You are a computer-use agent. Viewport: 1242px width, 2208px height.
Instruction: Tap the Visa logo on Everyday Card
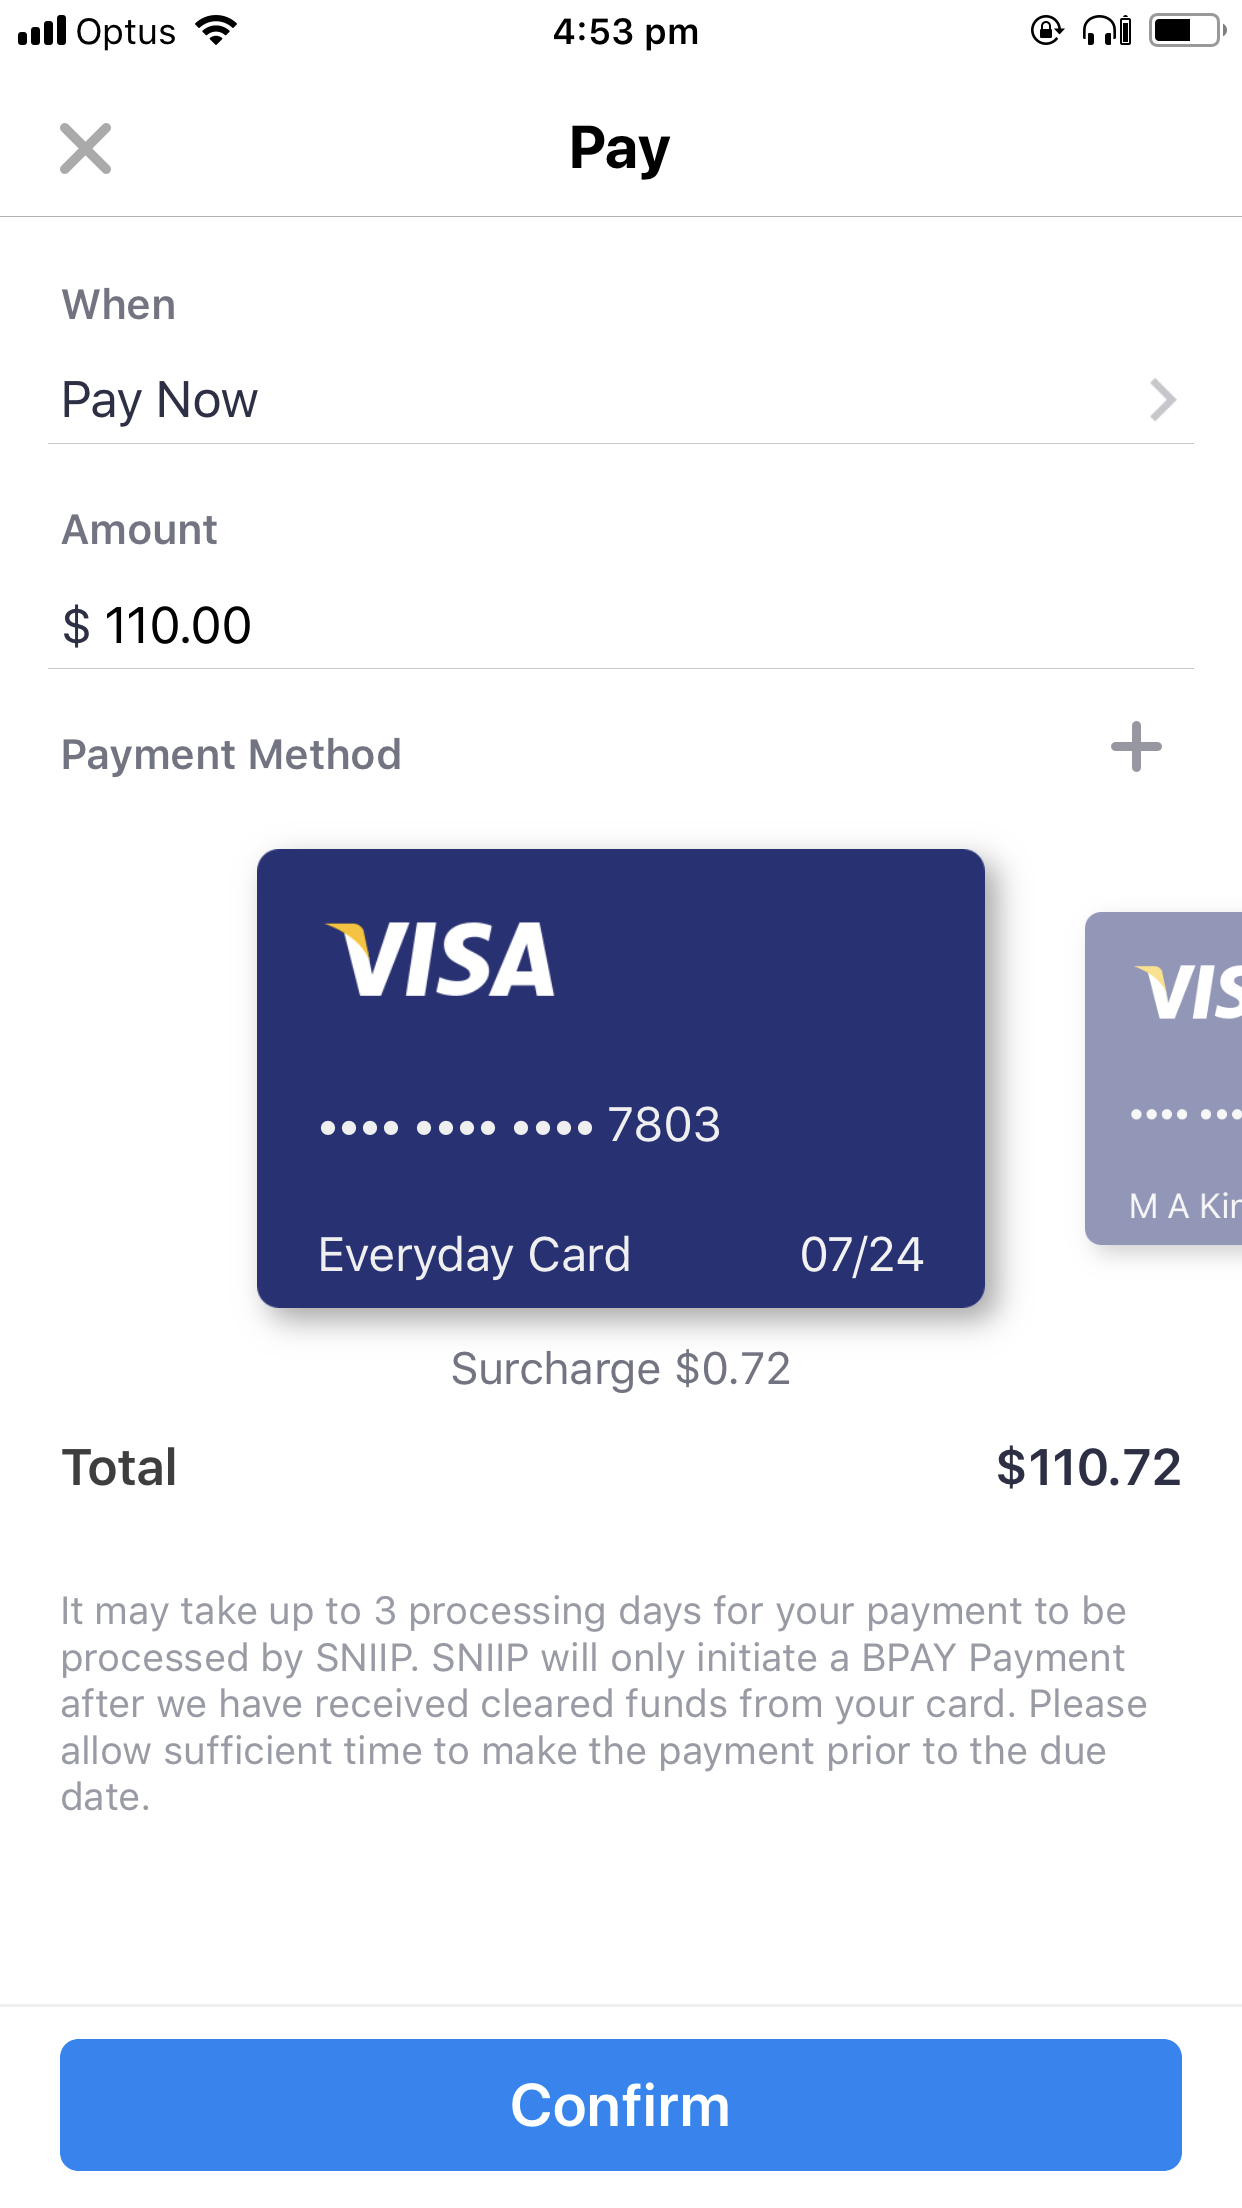click(x=440, y=960)
